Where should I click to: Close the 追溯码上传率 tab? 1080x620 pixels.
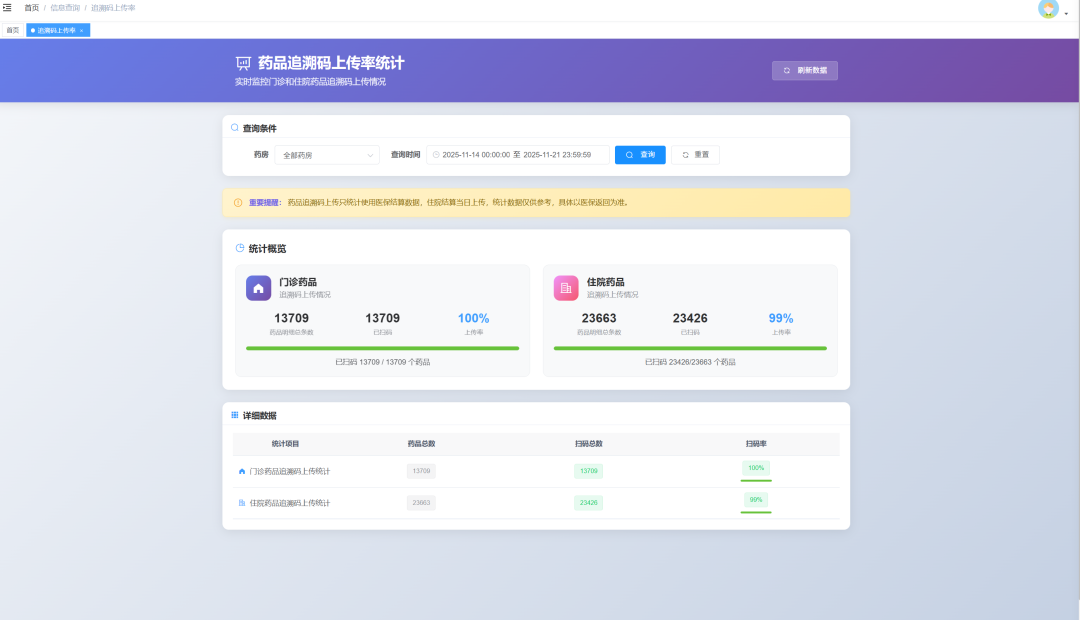(x=81, y=30)
